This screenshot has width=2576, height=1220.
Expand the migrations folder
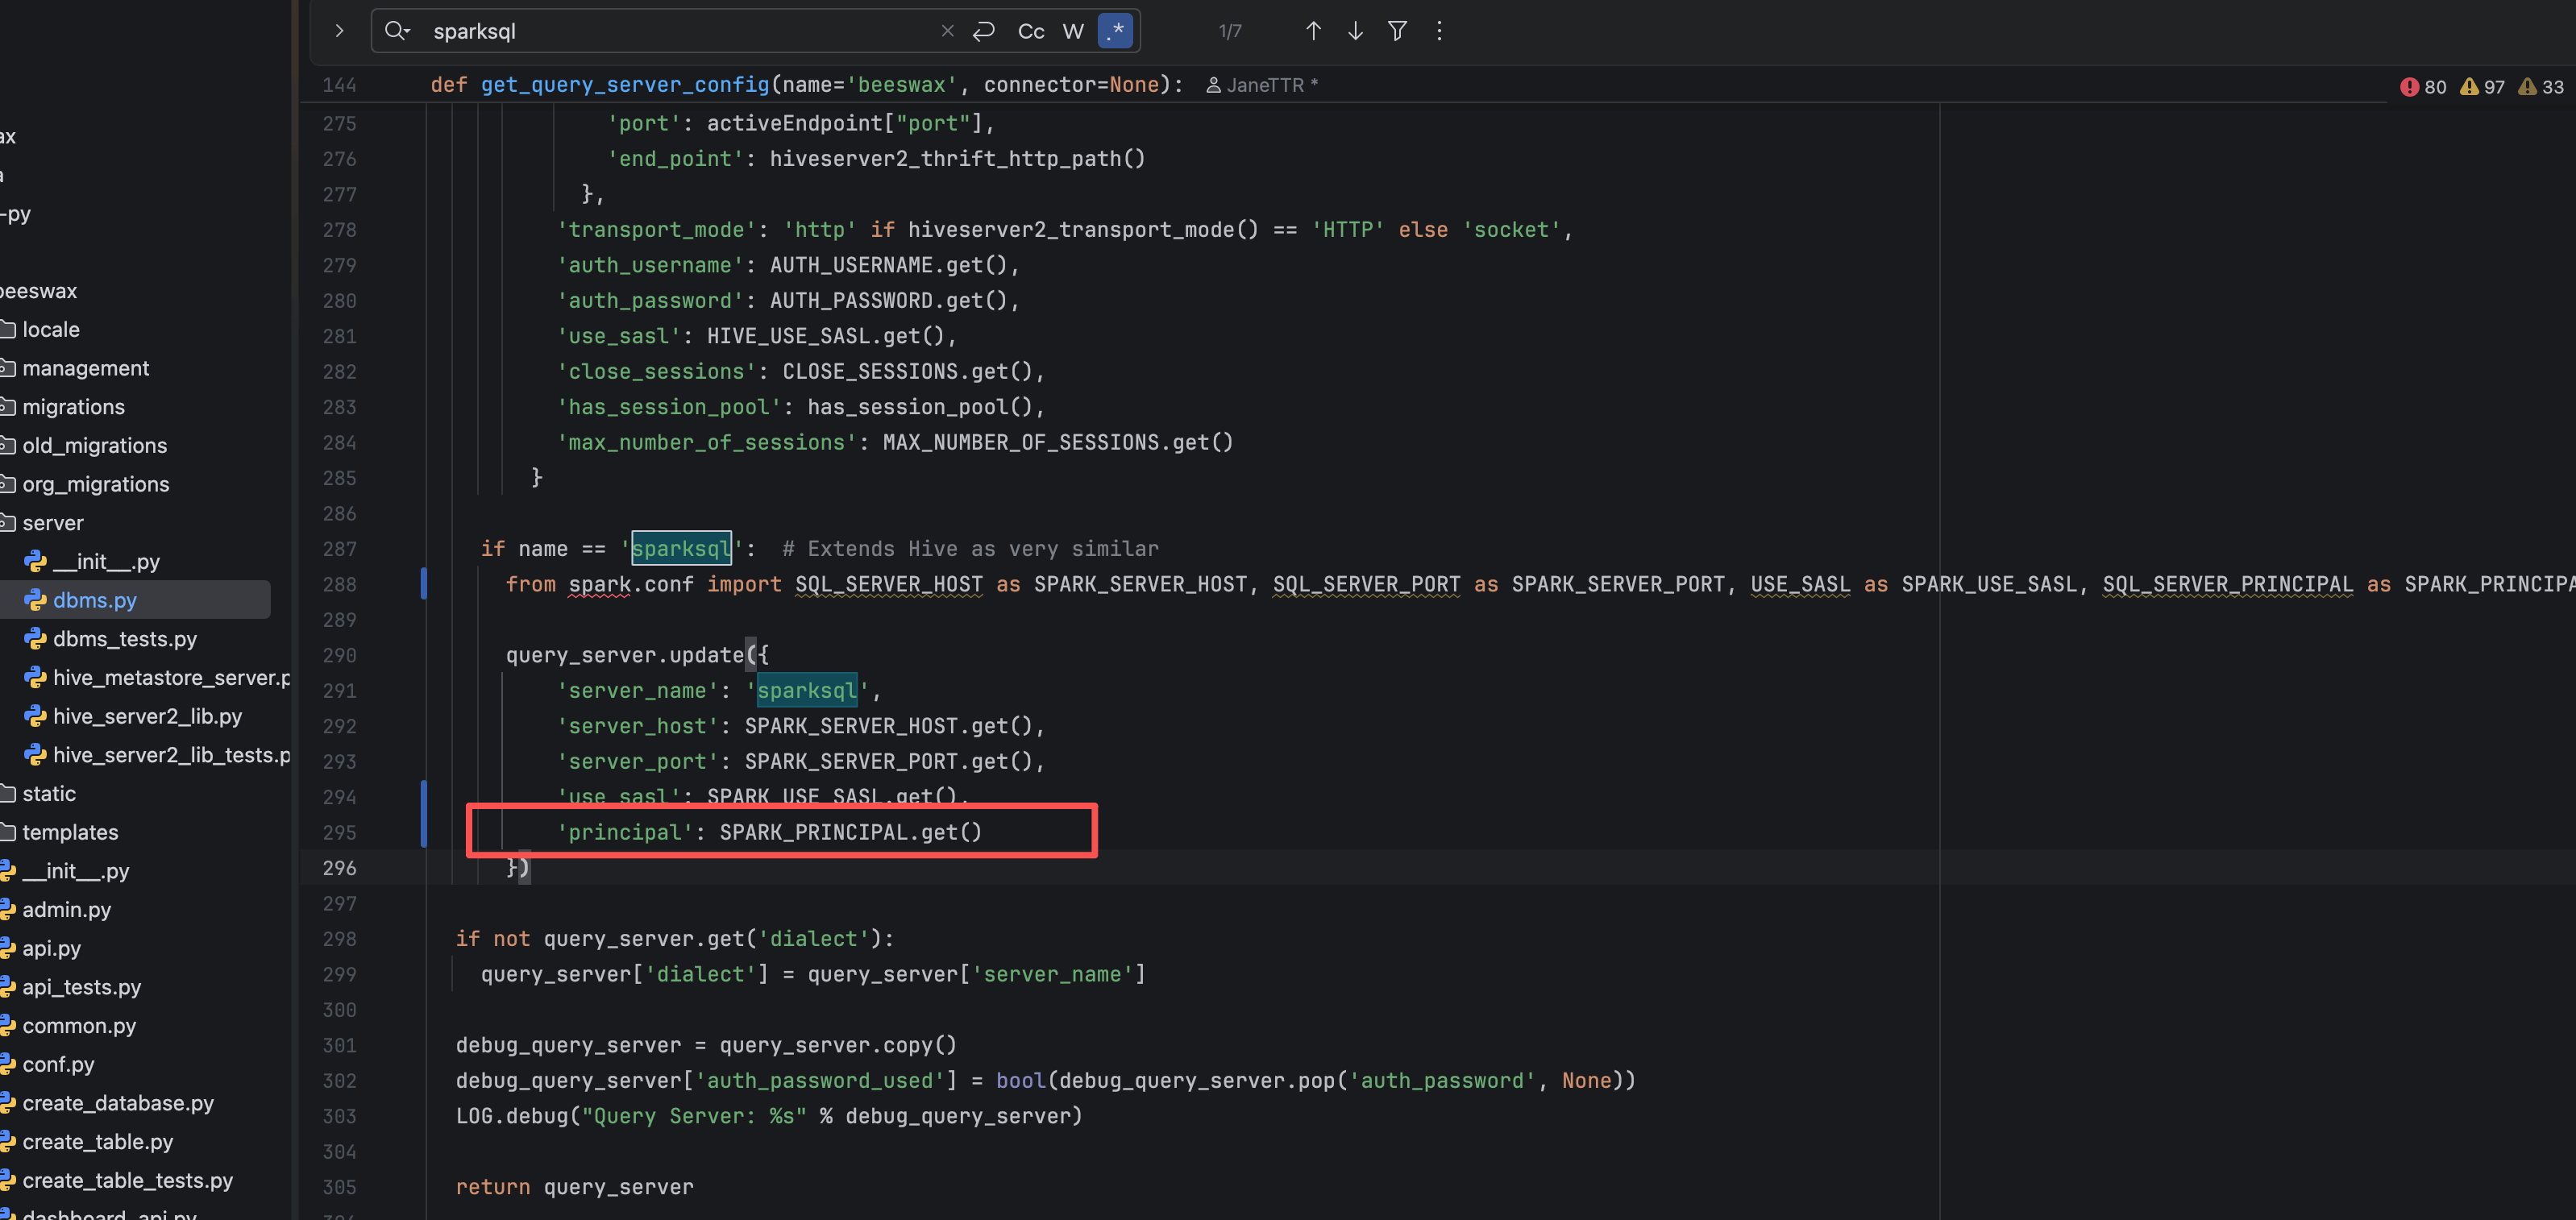point(73,407)
